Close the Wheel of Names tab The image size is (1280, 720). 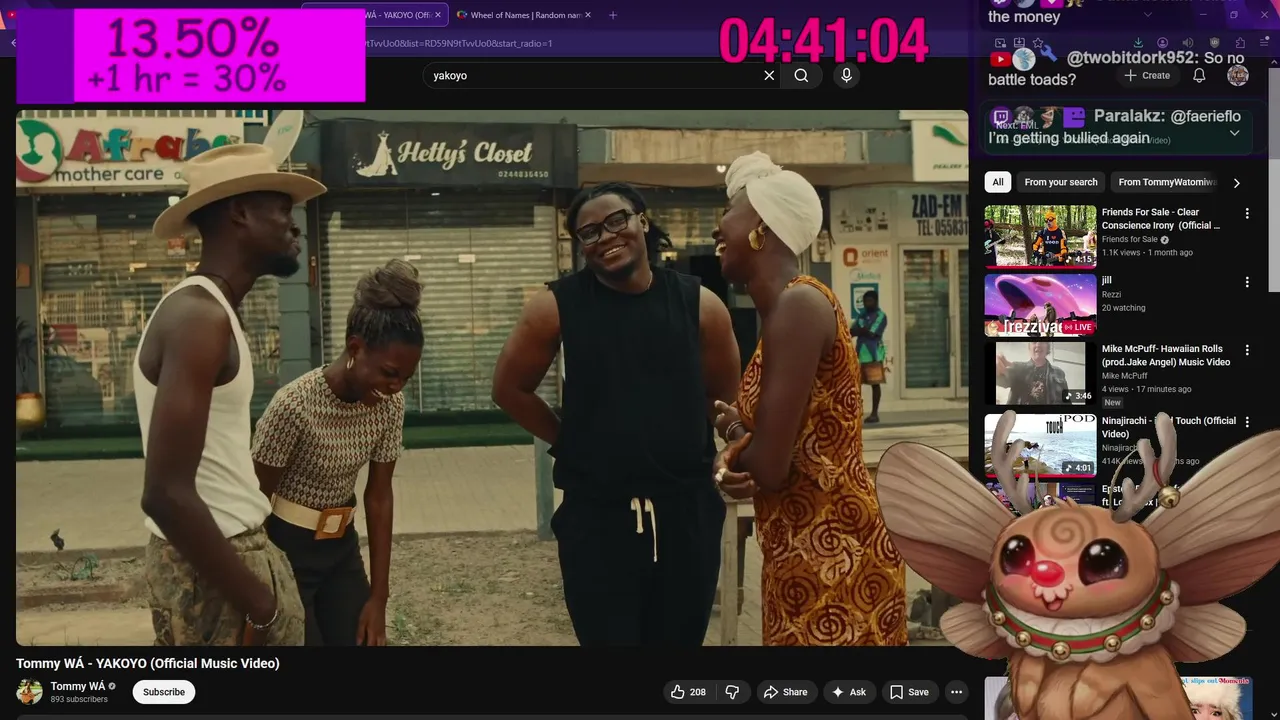point(588,15)
